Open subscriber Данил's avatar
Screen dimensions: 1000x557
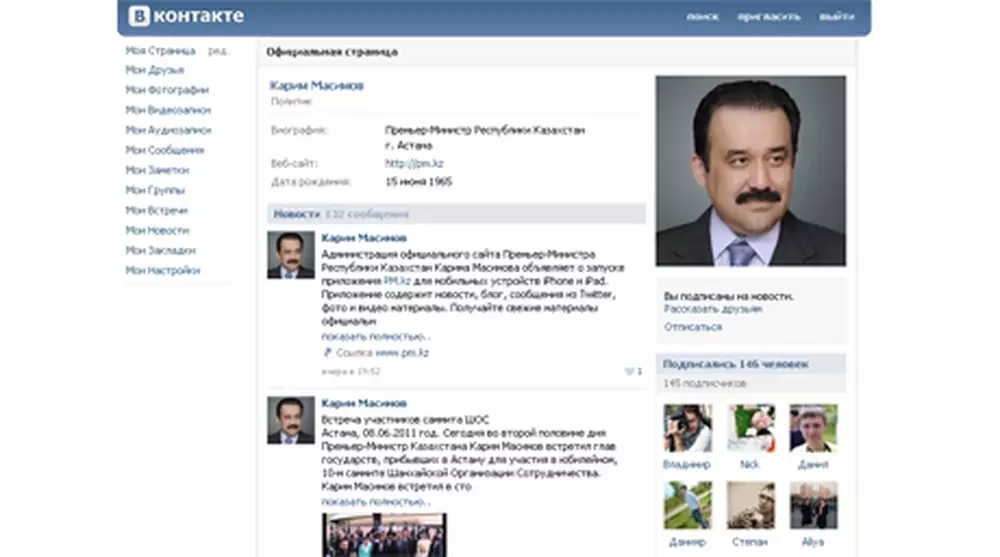coord(813,428)
